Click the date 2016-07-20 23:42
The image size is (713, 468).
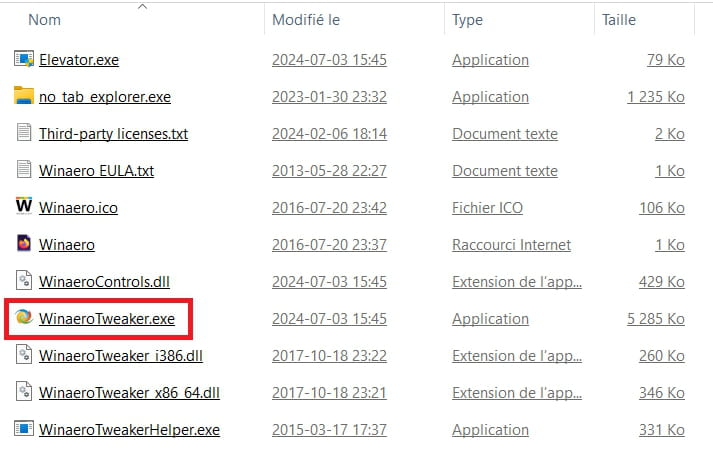(x=329, y=208)
